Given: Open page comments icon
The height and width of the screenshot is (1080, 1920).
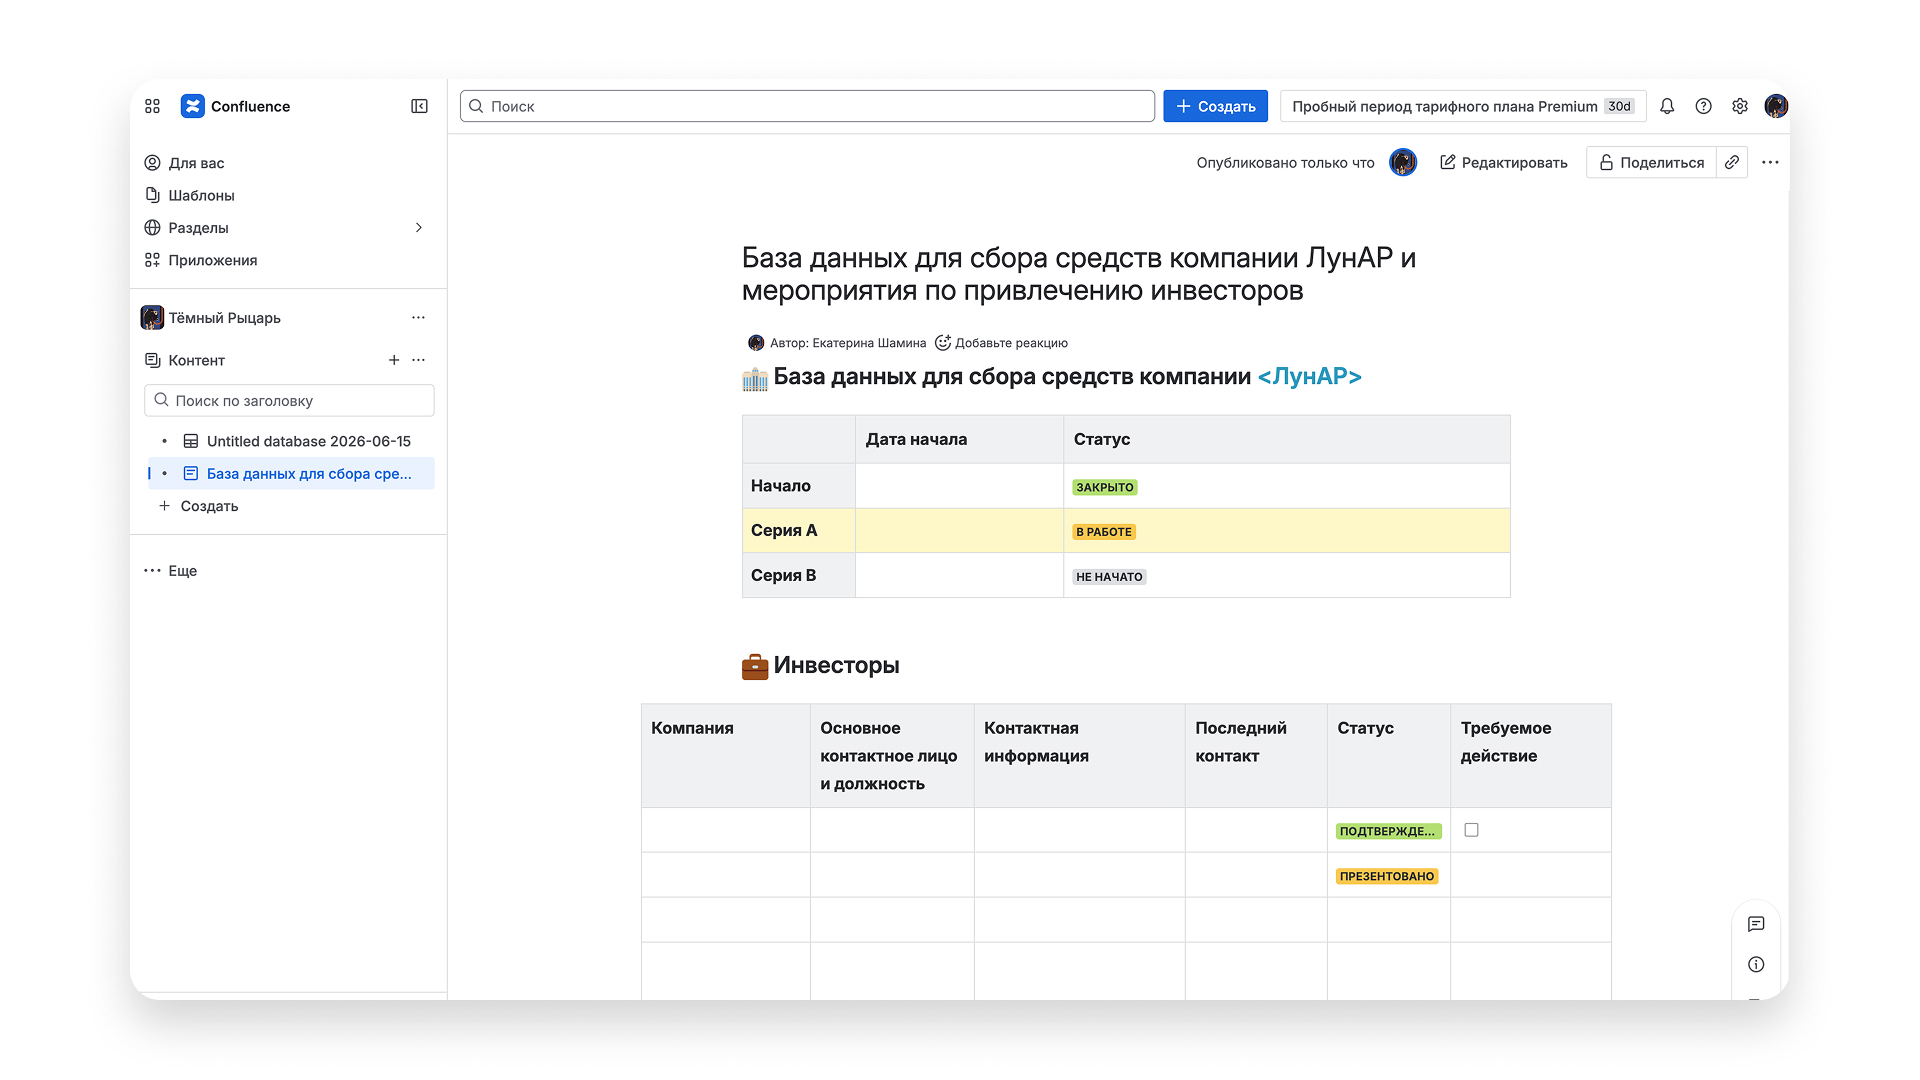Looking at the screenshot, I should coord(1756,924).
